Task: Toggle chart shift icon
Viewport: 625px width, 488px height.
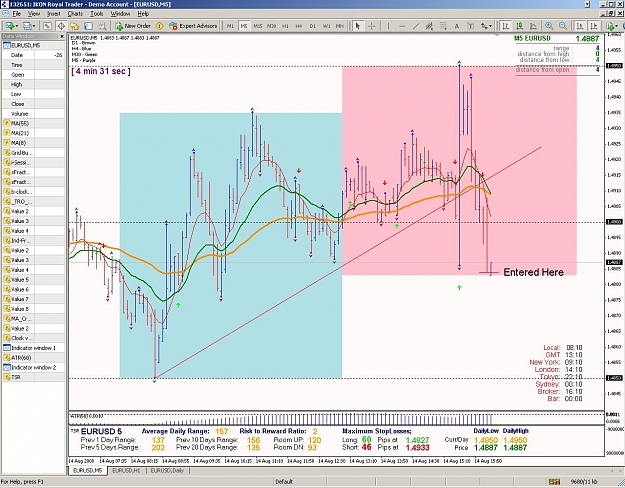Action: [594, 26]
